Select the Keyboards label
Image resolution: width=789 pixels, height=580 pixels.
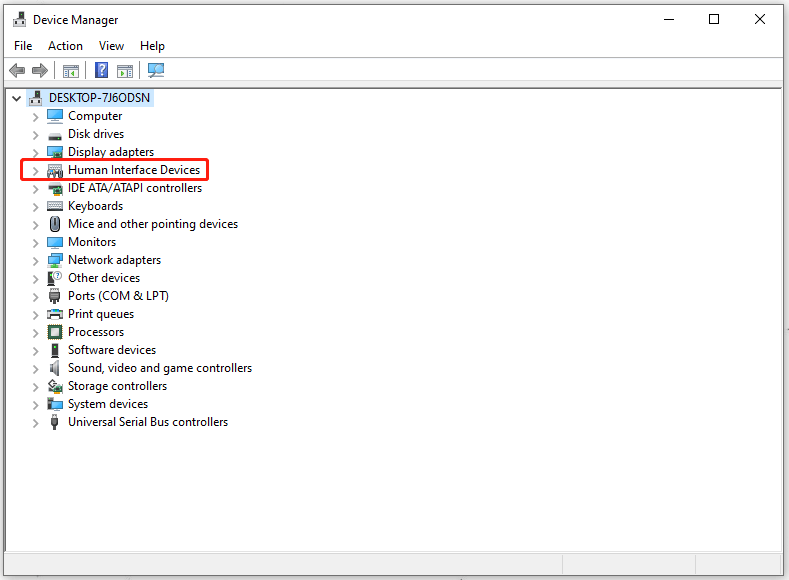pos(96,206)
